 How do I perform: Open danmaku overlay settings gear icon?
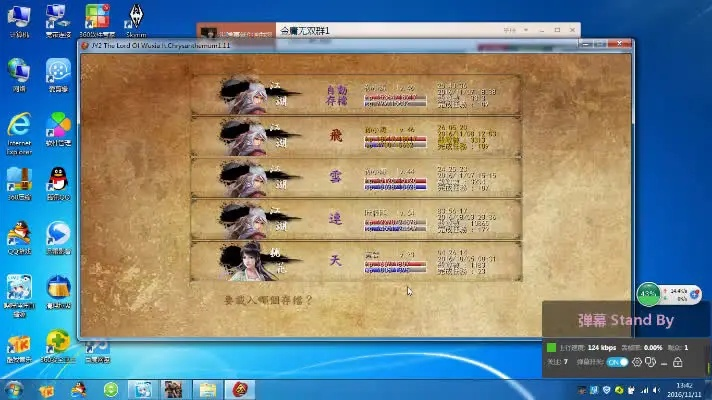pyautogui.click(x=637, y=361)
